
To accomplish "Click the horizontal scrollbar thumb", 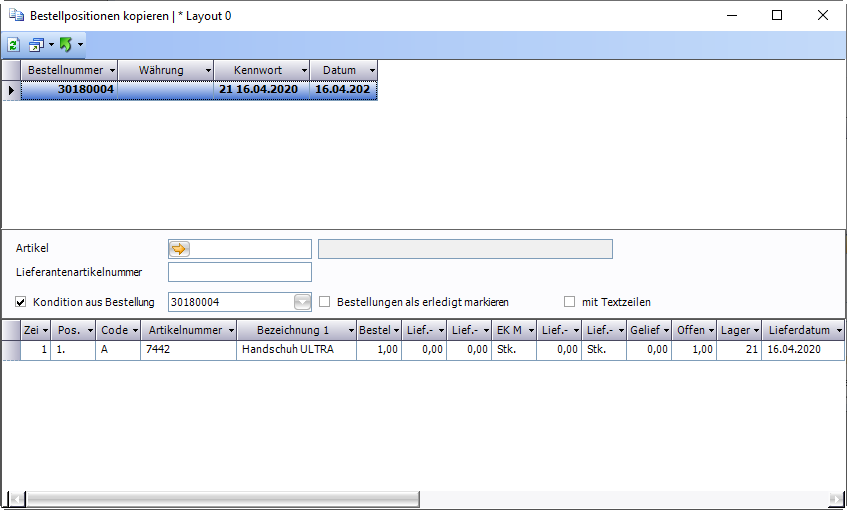I will tap(220, 498).
